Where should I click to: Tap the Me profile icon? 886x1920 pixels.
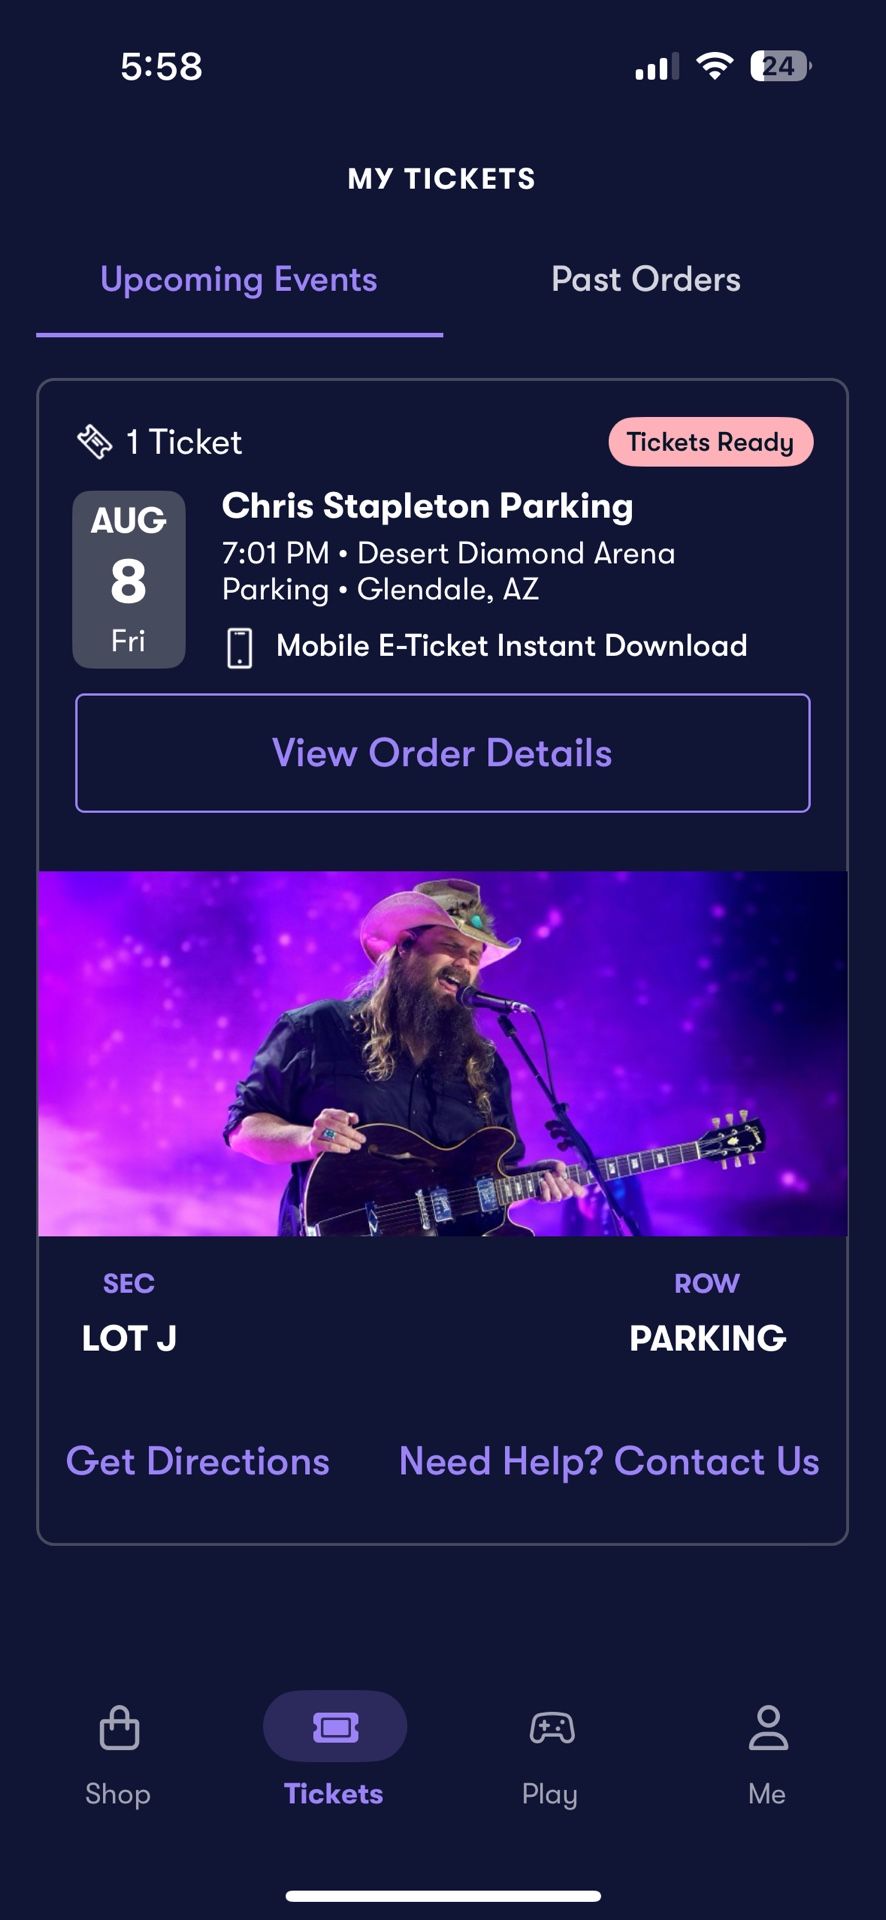tap(767, 1727)
